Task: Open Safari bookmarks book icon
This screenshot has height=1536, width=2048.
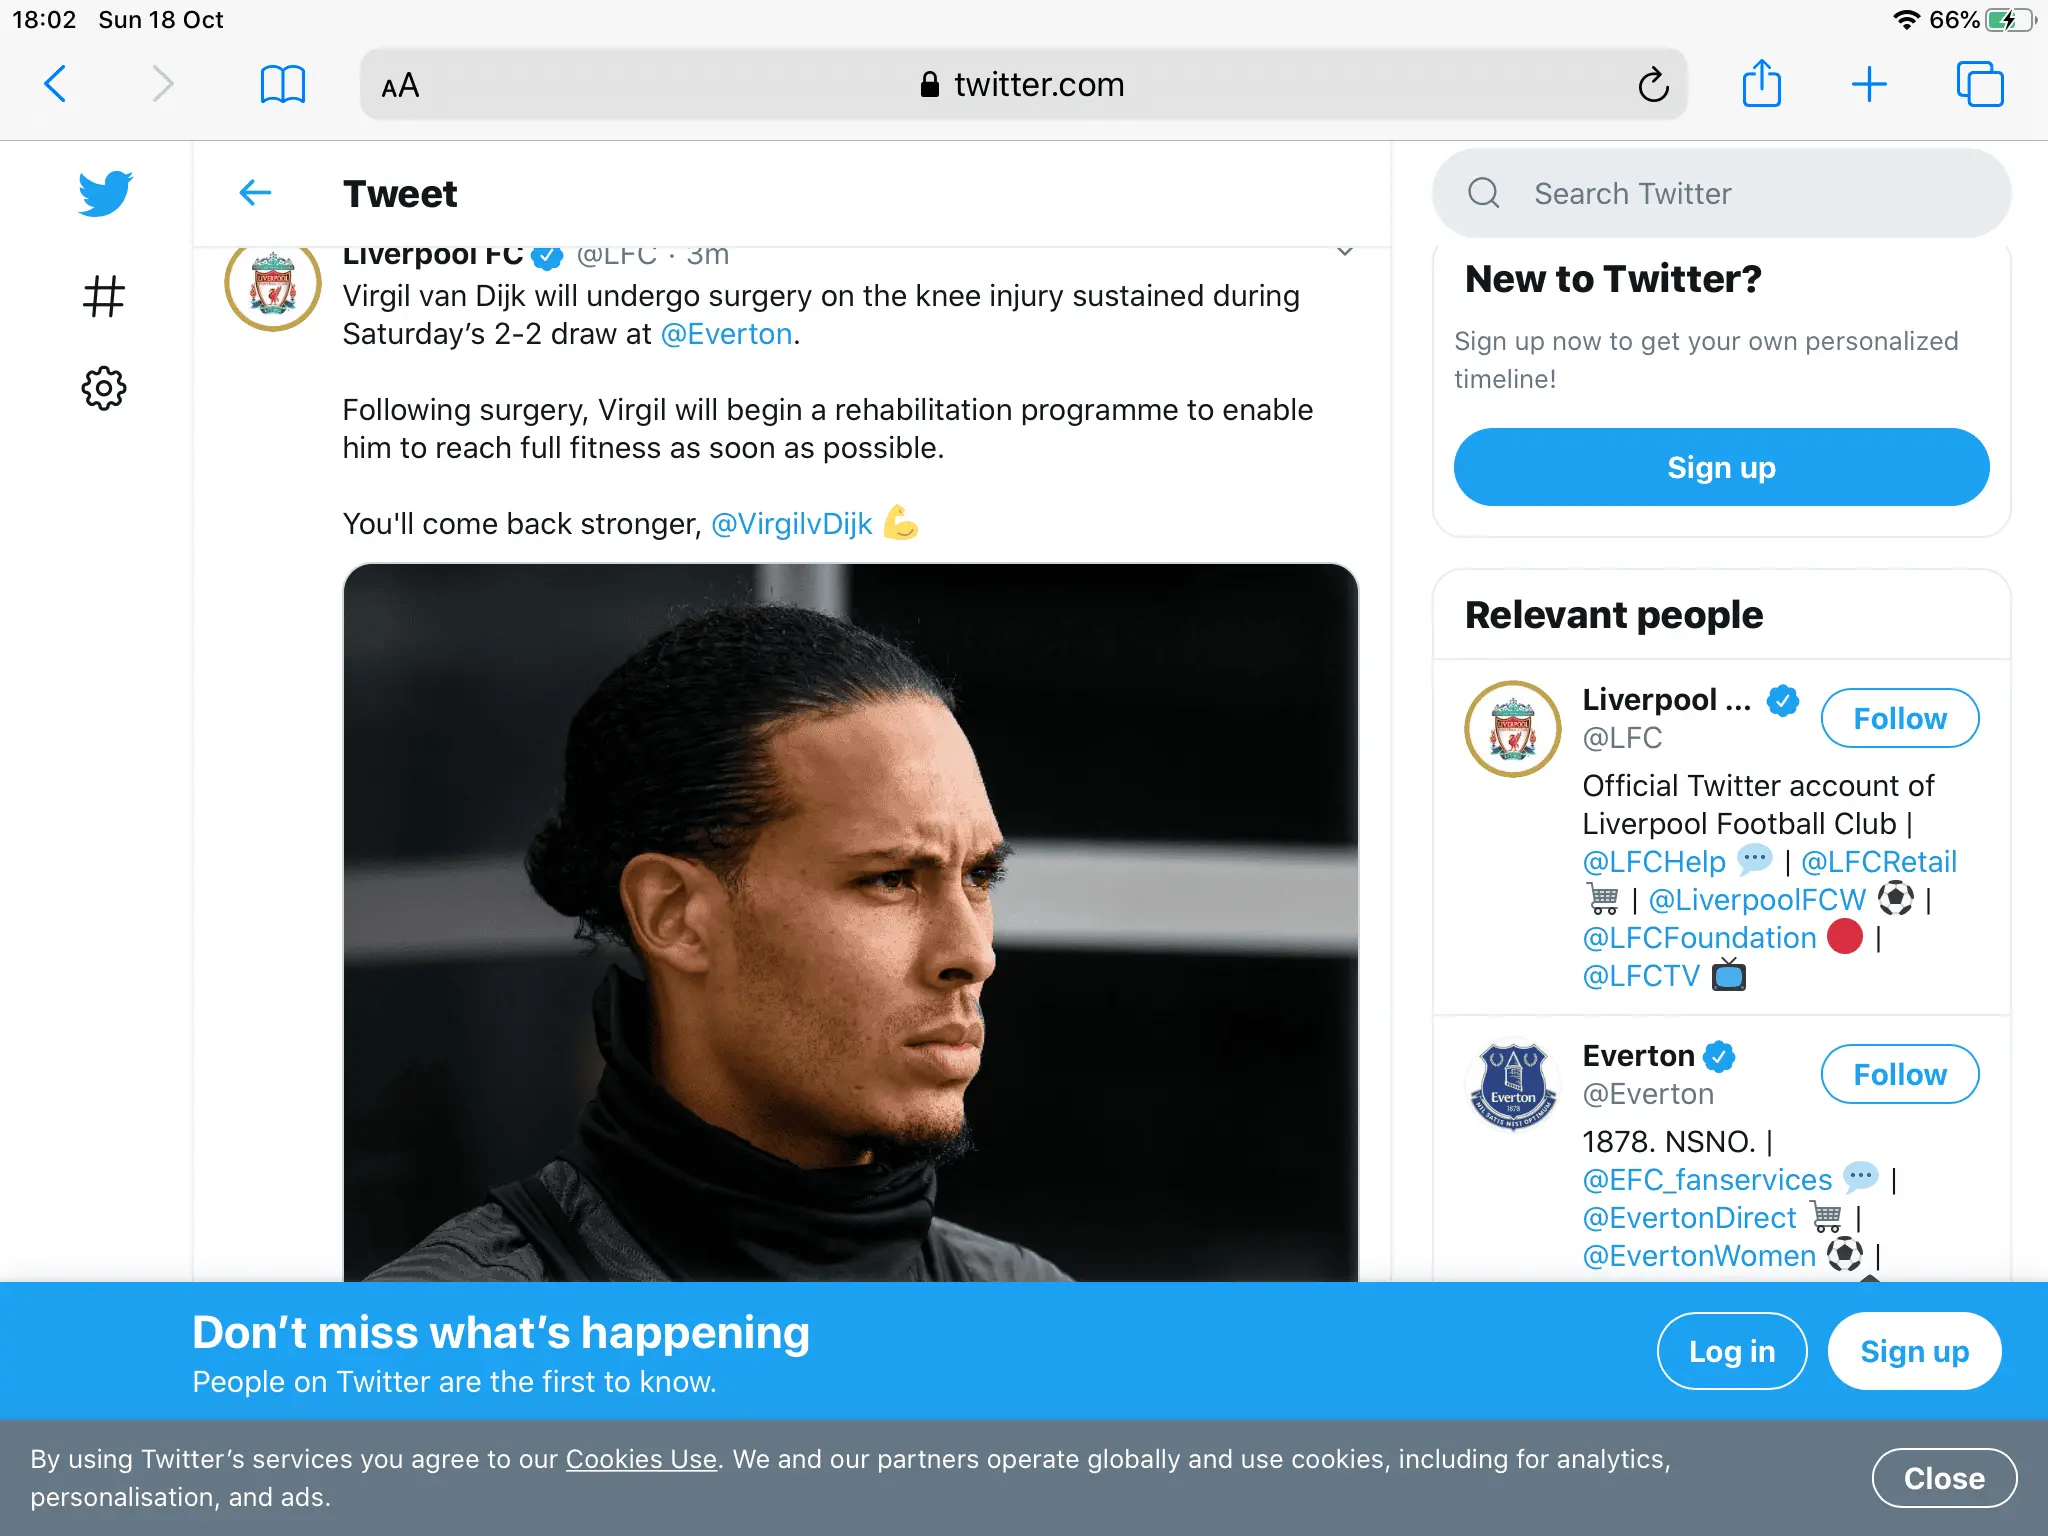Action: tap(282, 84)
